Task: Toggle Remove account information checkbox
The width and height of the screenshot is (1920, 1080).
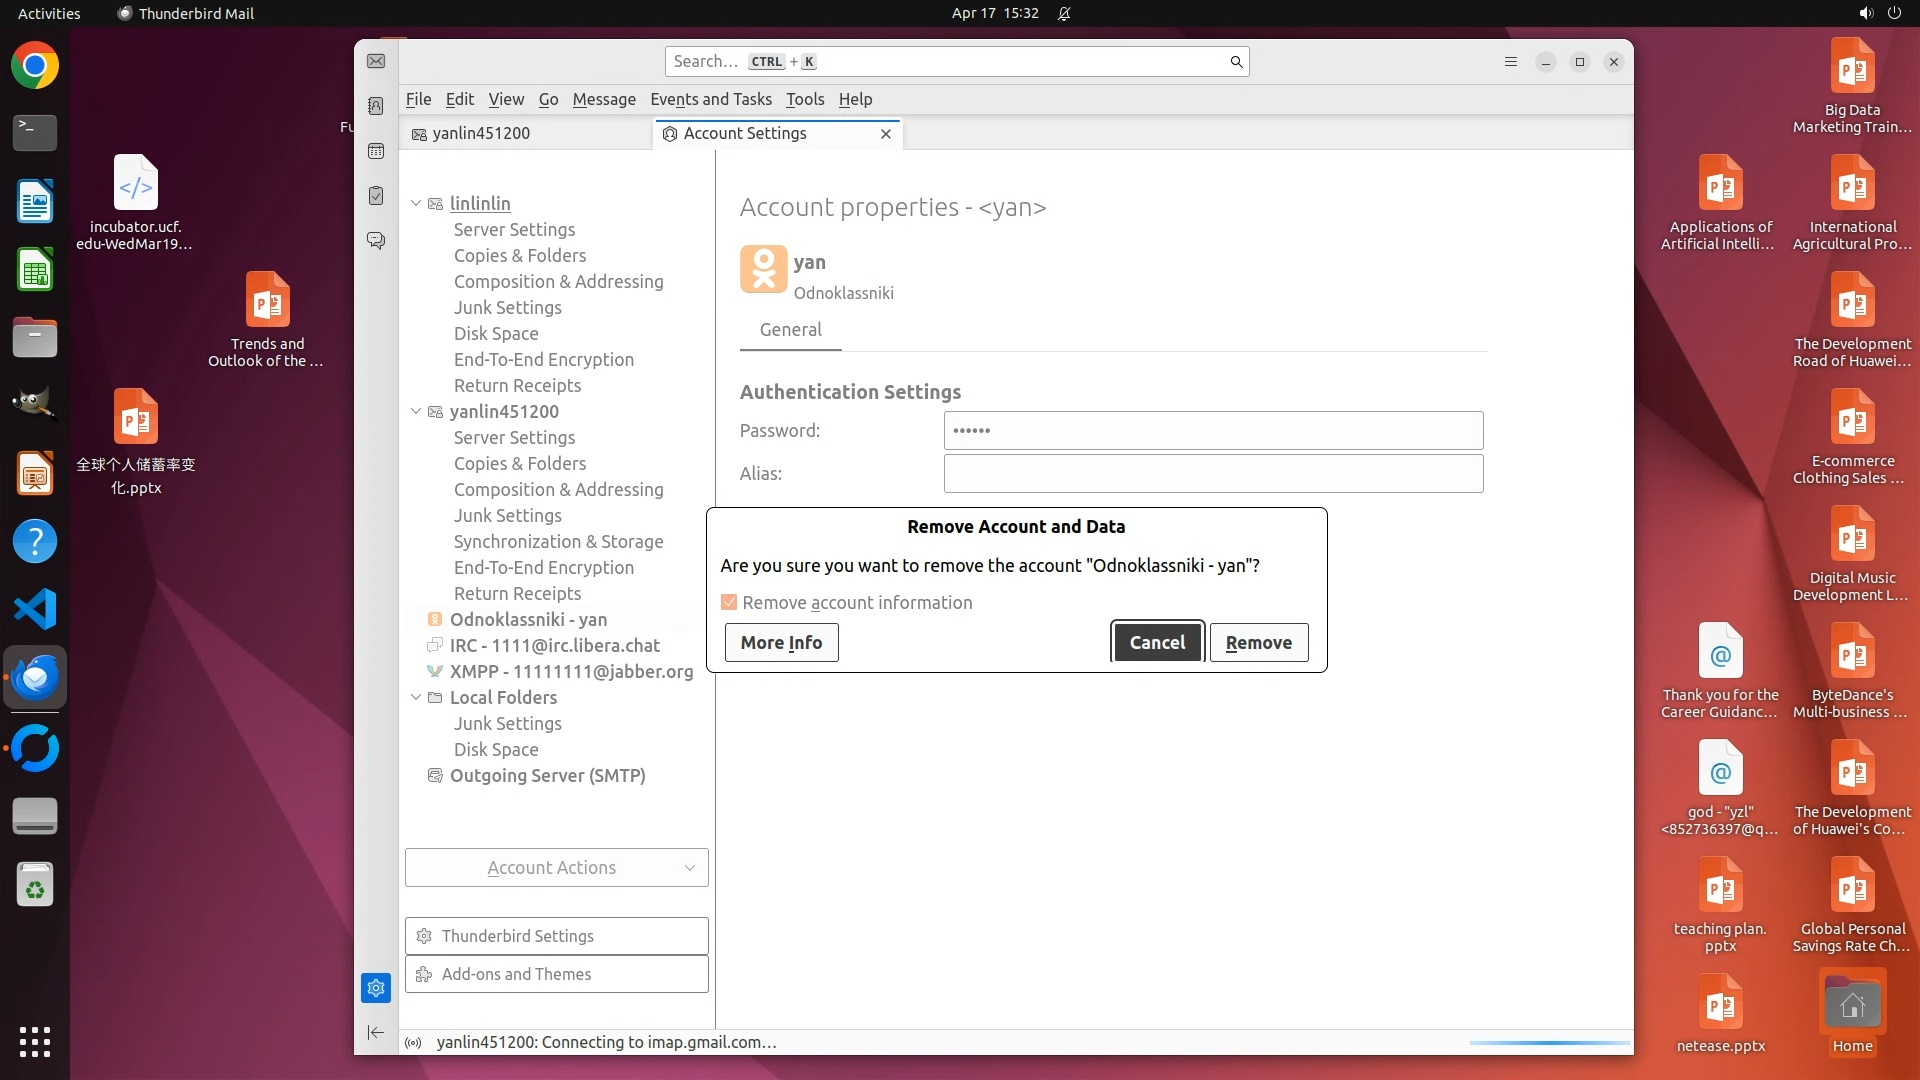Action: tap(729, 602)
